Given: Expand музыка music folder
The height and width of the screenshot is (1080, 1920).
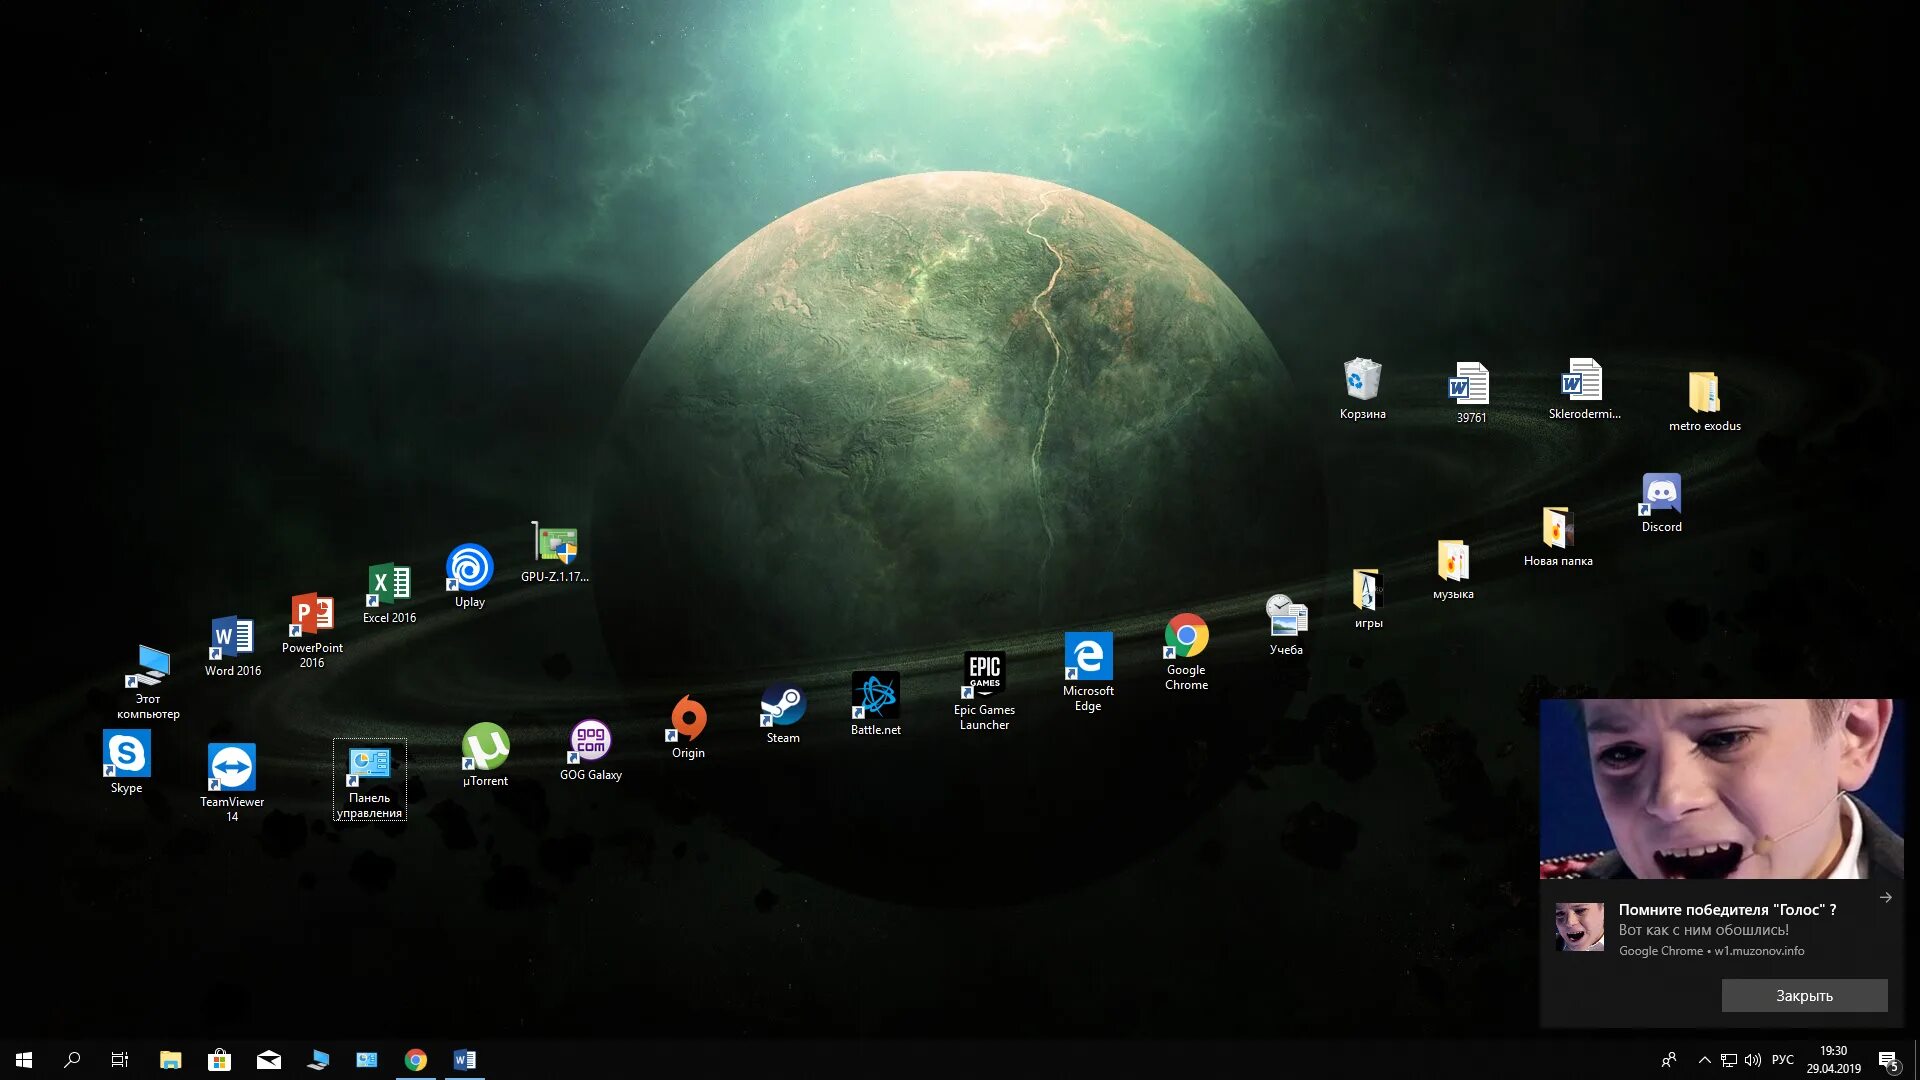Looking at the screenshot, I should click(1453, 559).
